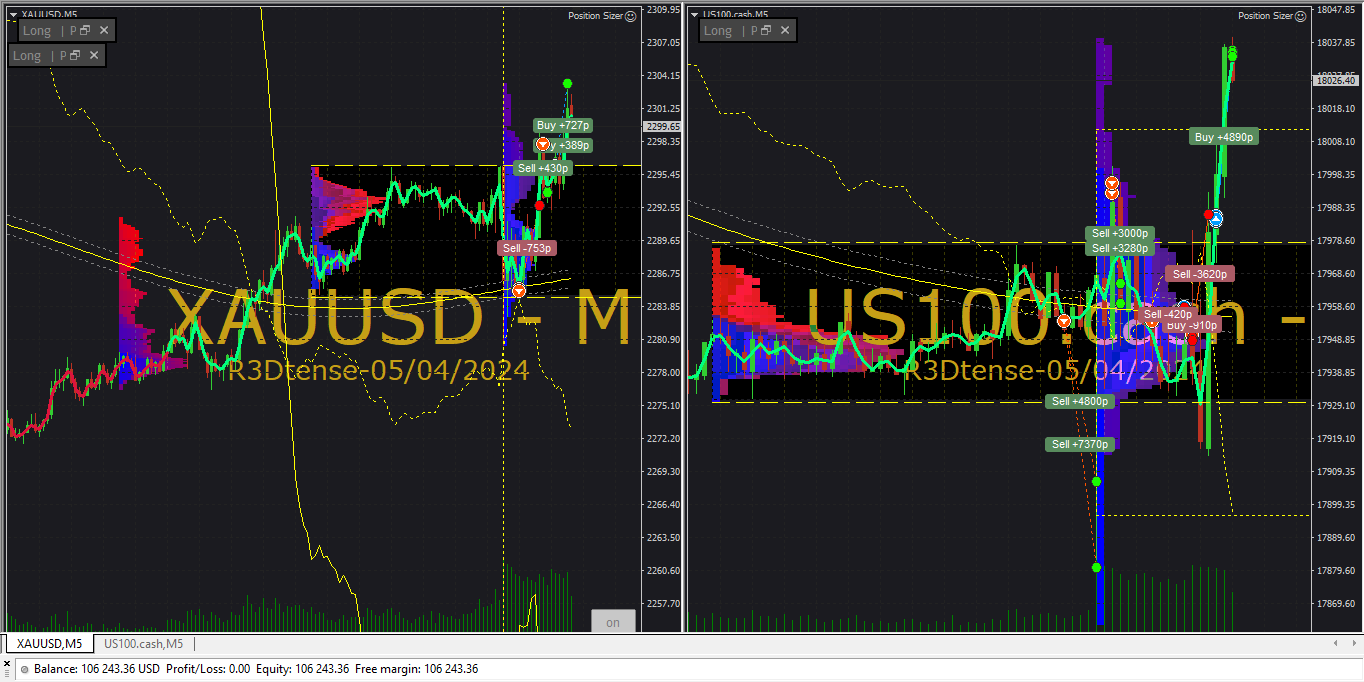Click the P button in US100.cash Long panel
Viewport: 1364px width, 682px height.
click(754, 31)
